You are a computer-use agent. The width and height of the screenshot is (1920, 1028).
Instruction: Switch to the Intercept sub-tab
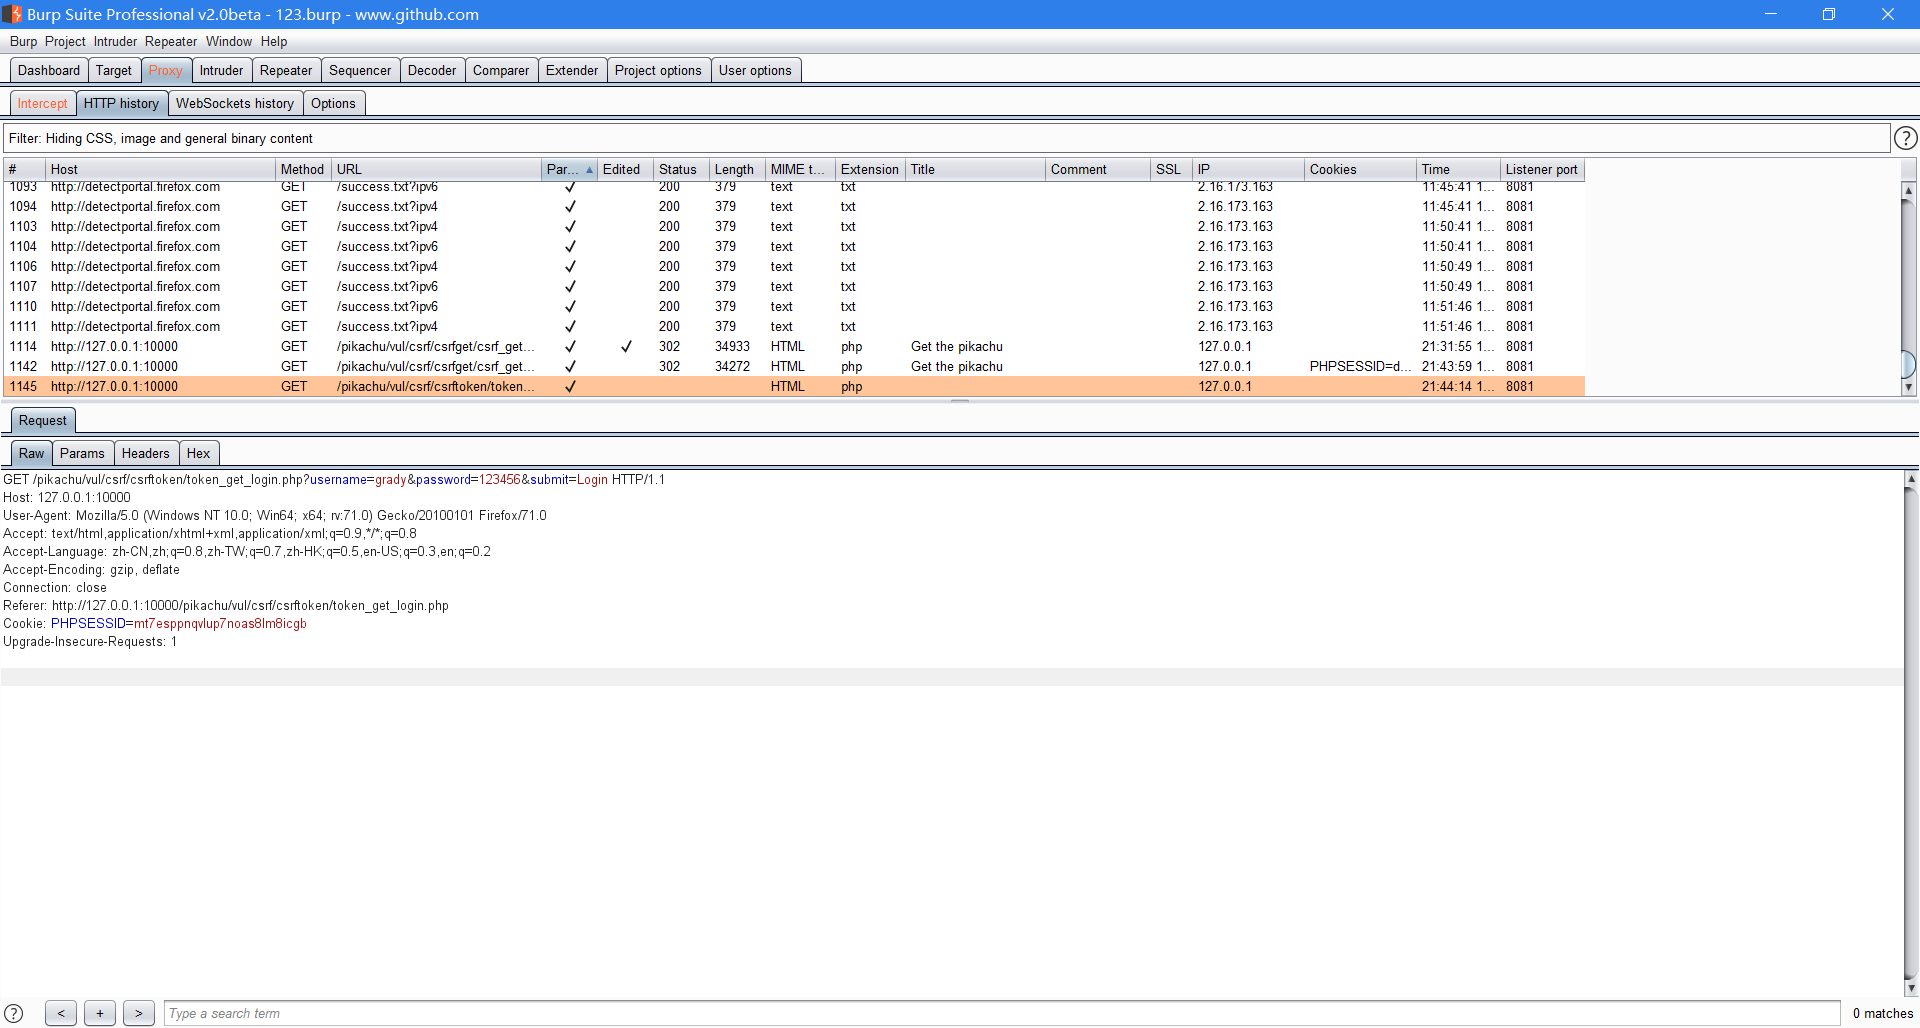tap(42, 103)
